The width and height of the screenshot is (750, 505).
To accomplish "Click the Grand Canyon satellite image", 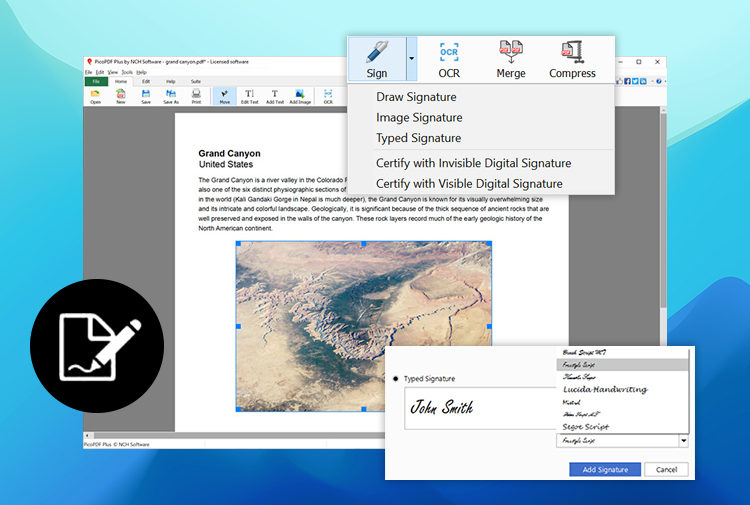I will (x=364, y=327).
